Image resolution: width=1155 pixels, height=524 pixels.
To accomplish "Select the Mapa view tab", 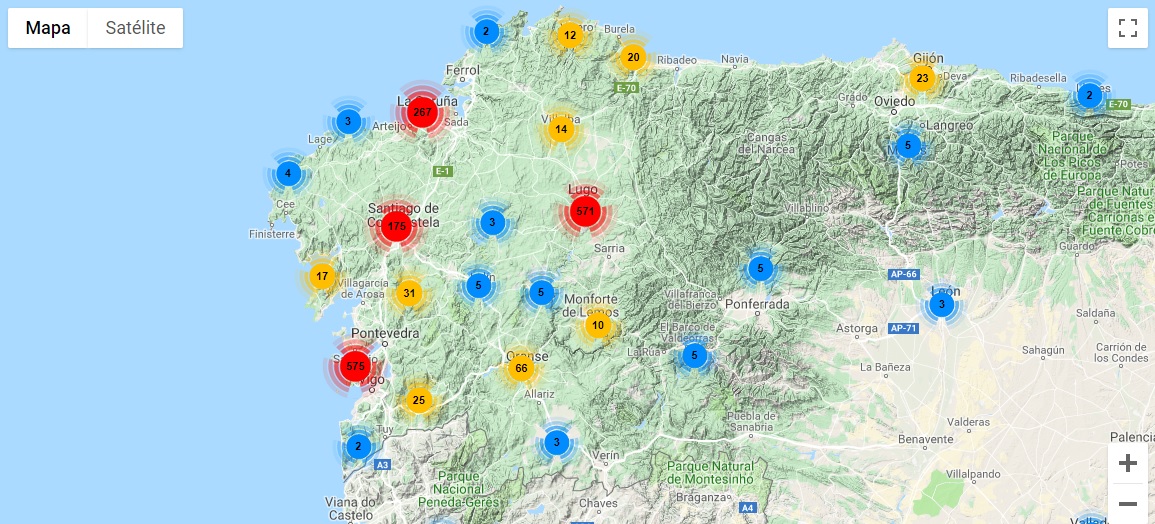I will tap(48, 28).
